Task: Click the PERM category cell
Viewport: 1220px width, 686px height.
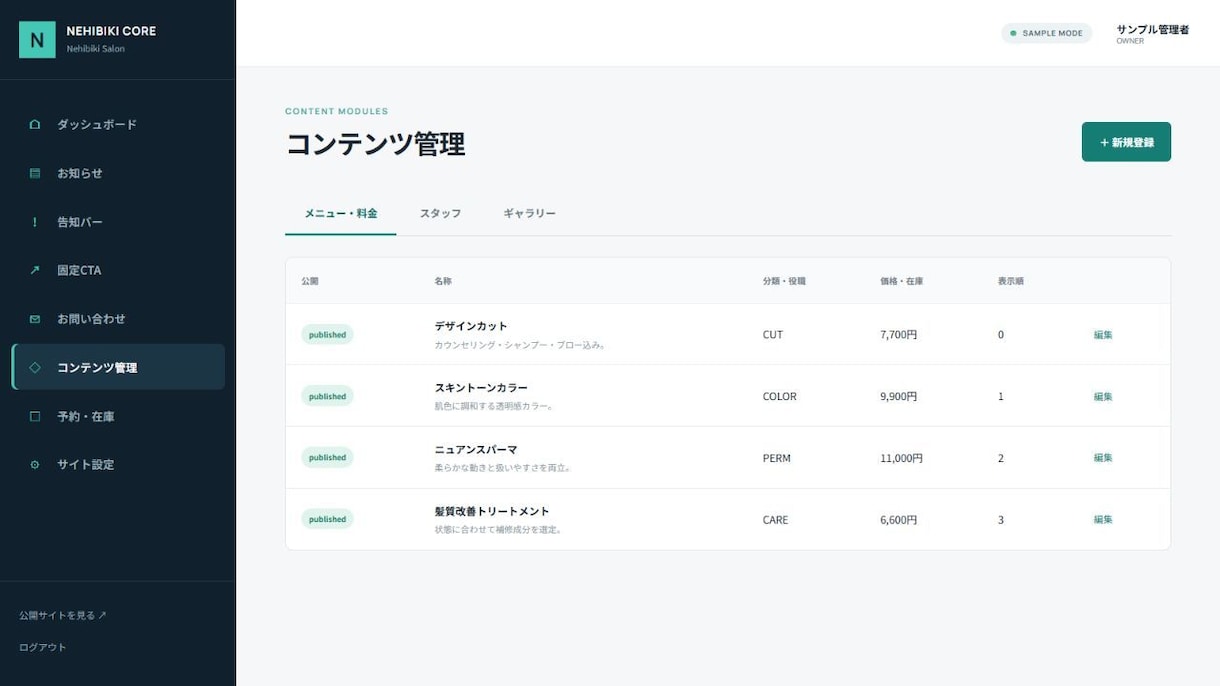Action: tap(777, 458)
